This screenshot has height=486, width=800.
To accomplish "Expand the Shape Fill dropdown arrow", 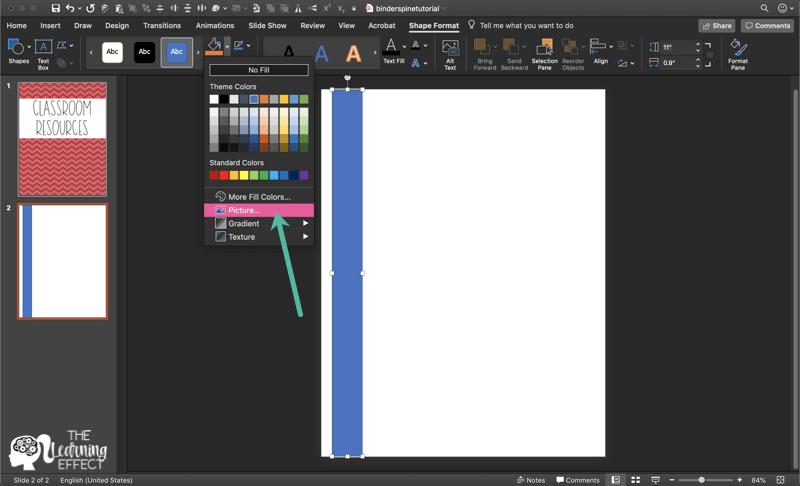I will coord(227,46).
